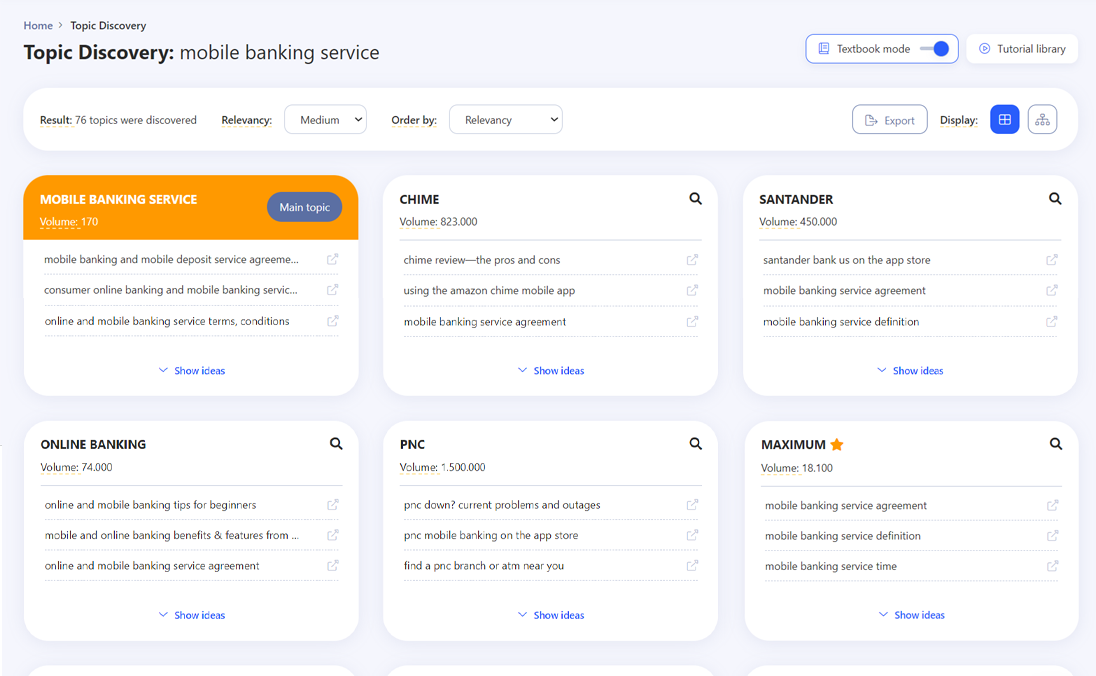Click 'online and mobile banking tips for beginners' text

[150, 505]
